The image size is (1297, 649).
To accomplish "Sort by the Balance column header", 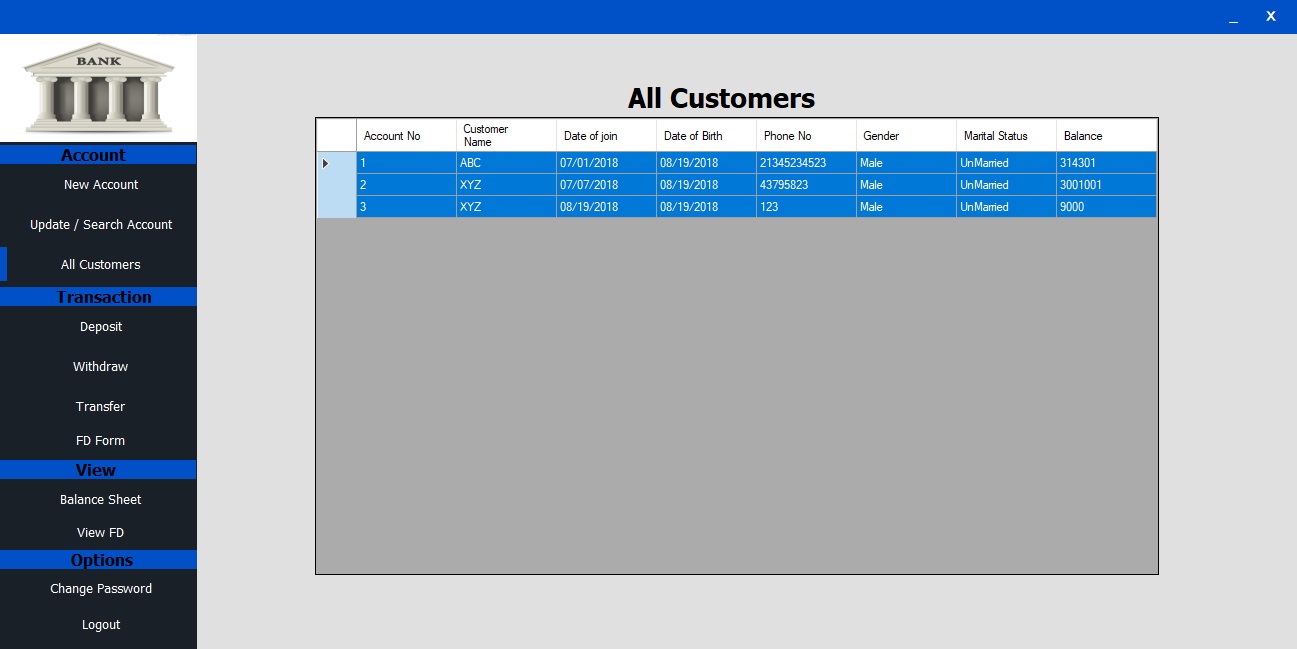I will click(1105, 135).
